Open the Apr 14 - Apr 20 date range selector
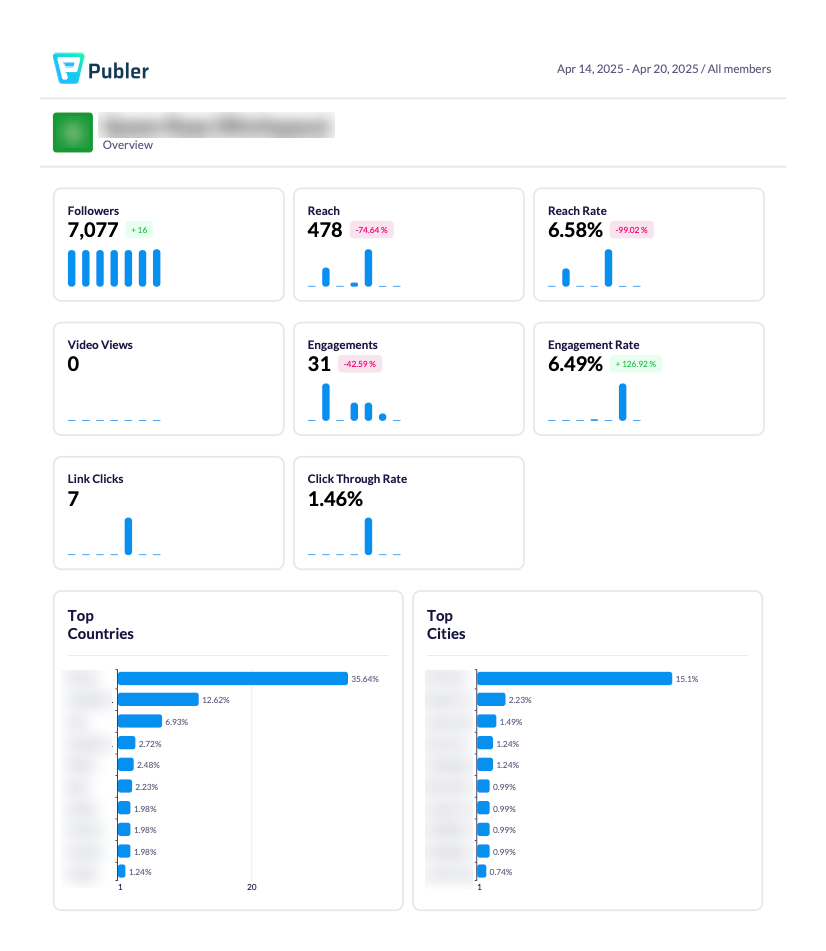The width and height of the screenshot is (826, 951). (x=628, y=69)
